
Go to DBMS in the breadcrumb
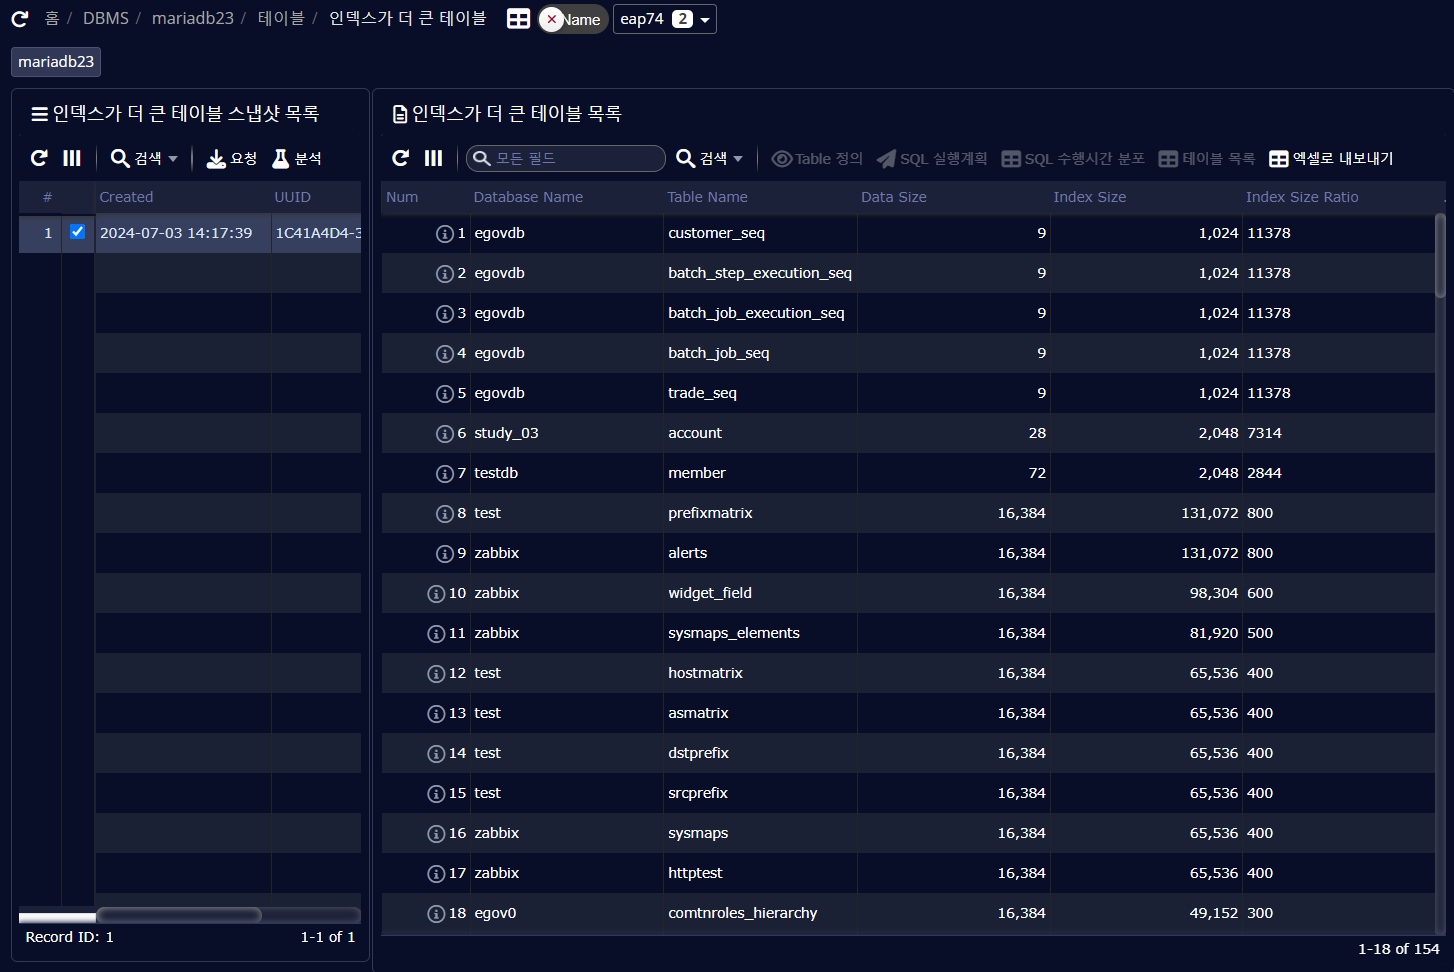(105, 19)
